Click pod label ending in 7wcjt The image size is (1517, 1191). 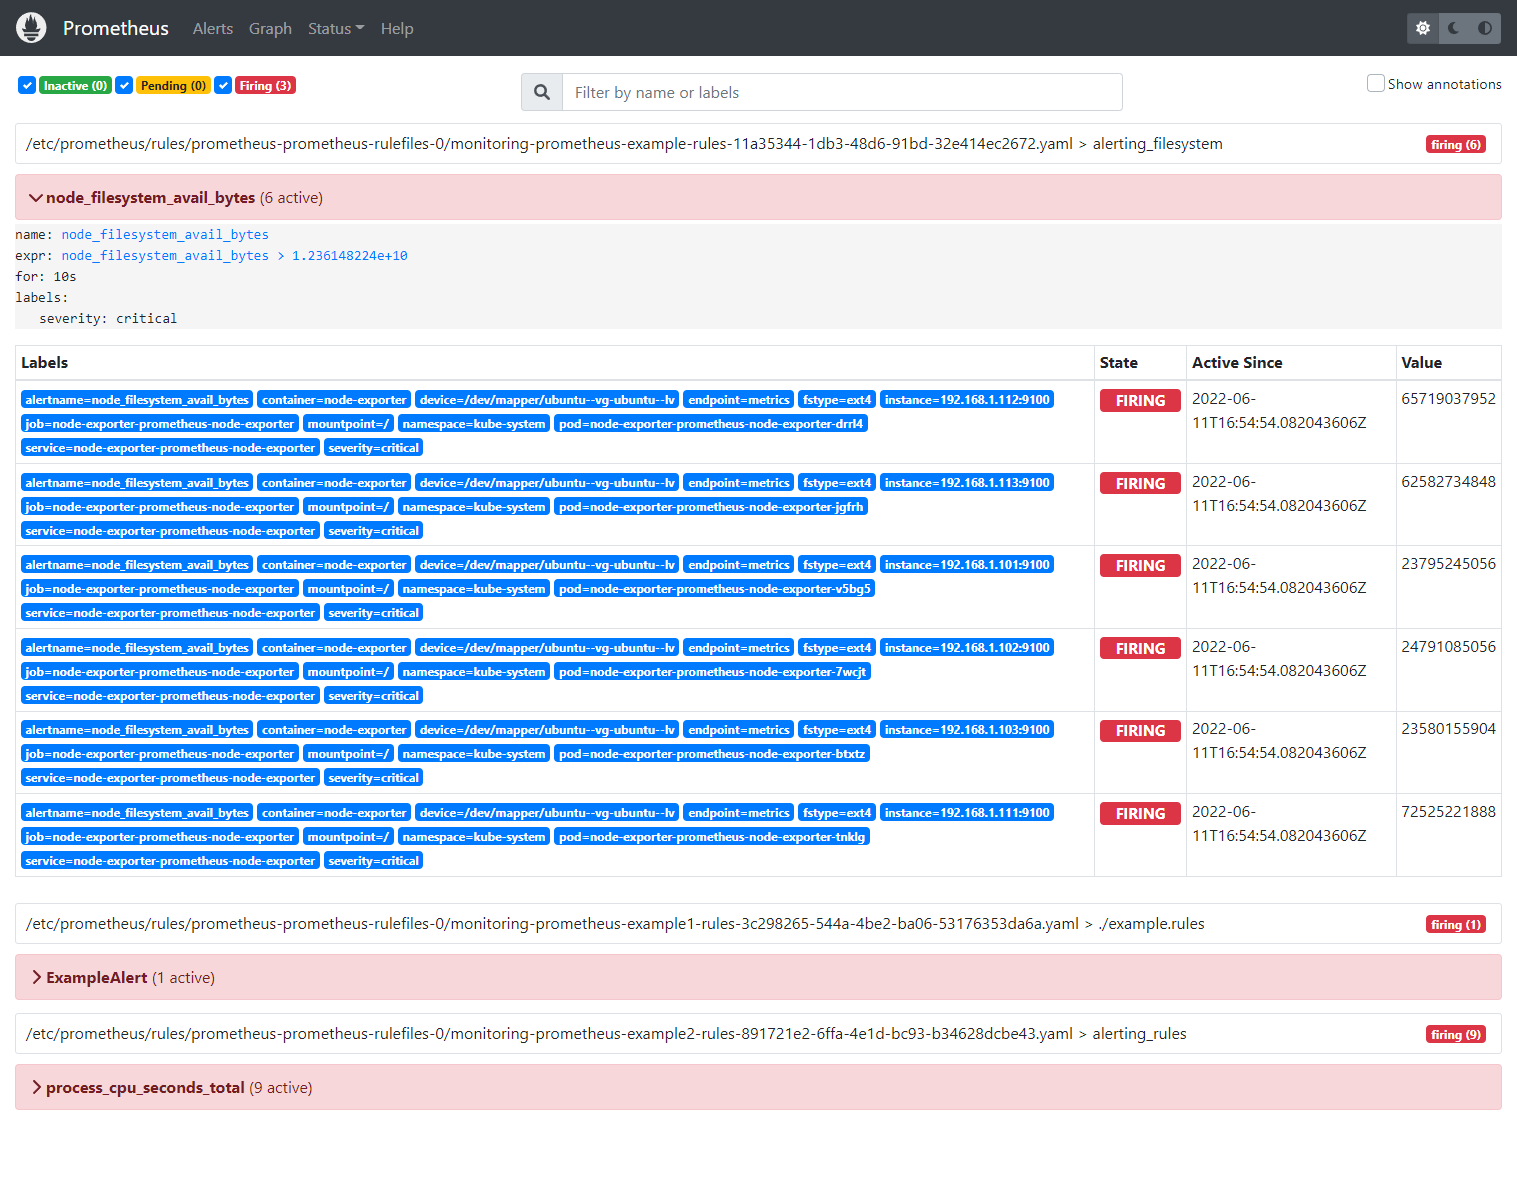(x=713, y=671)
